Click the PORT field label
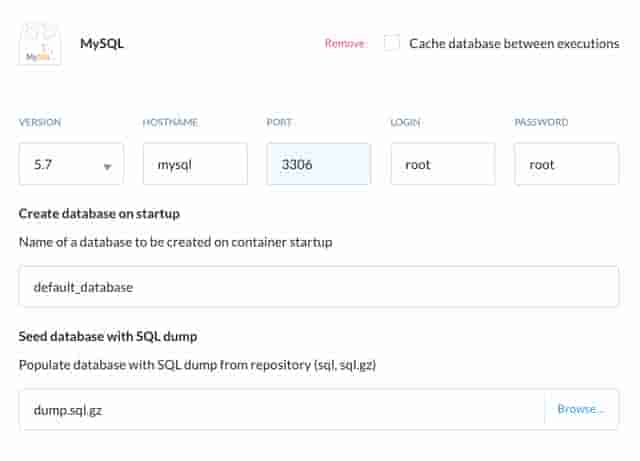The height and width of the screenshot is (461, 640). (x=278, y=122)
